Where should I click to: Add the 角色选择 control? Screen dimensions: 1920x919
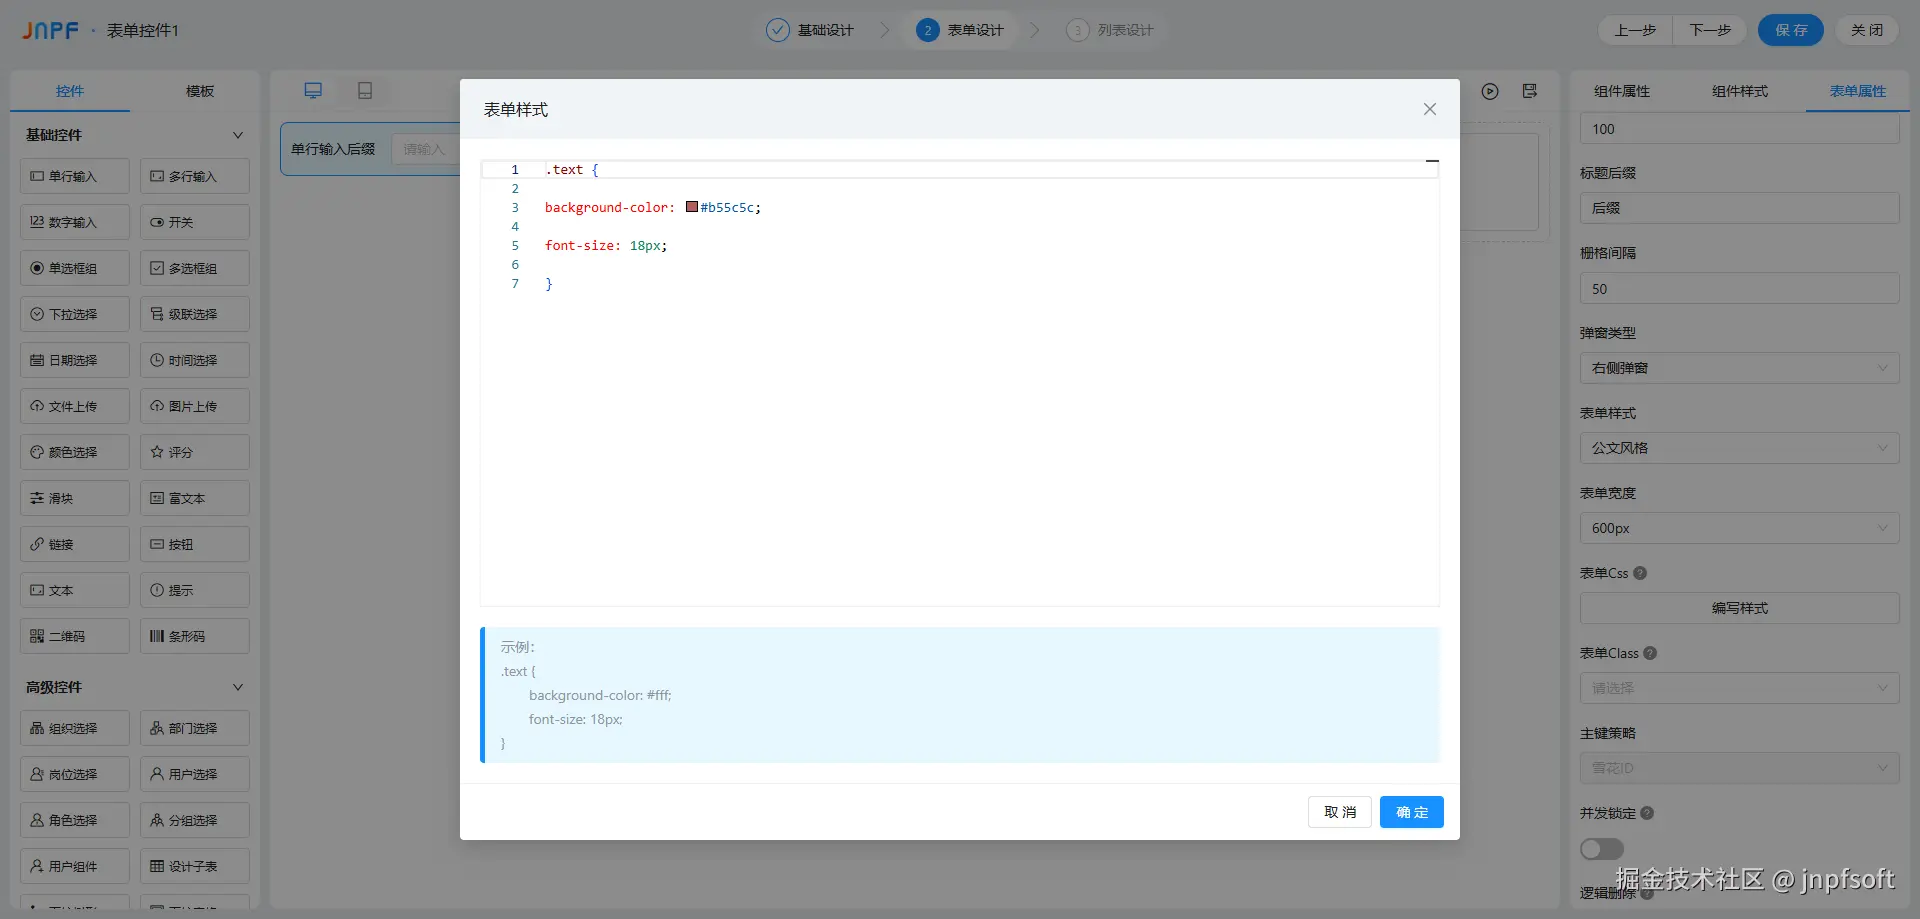pyautogui.click(x=75, y=820)
